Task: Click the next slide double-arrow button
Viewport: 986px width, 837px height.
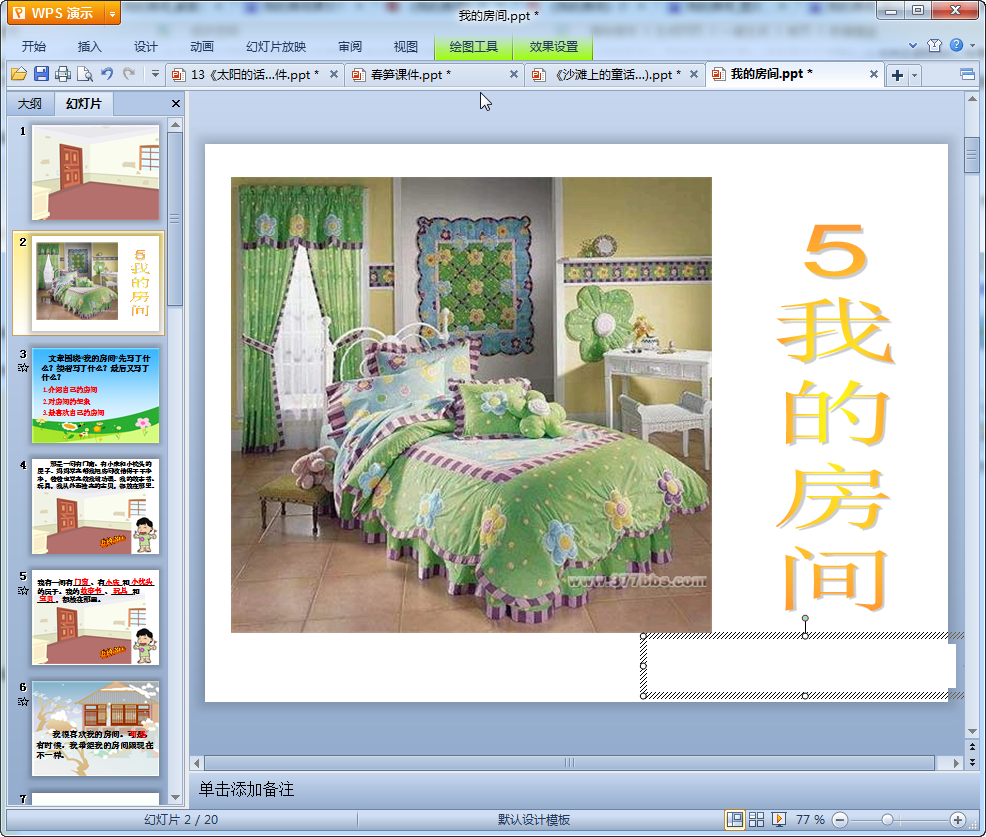Action: click(972, 762)
